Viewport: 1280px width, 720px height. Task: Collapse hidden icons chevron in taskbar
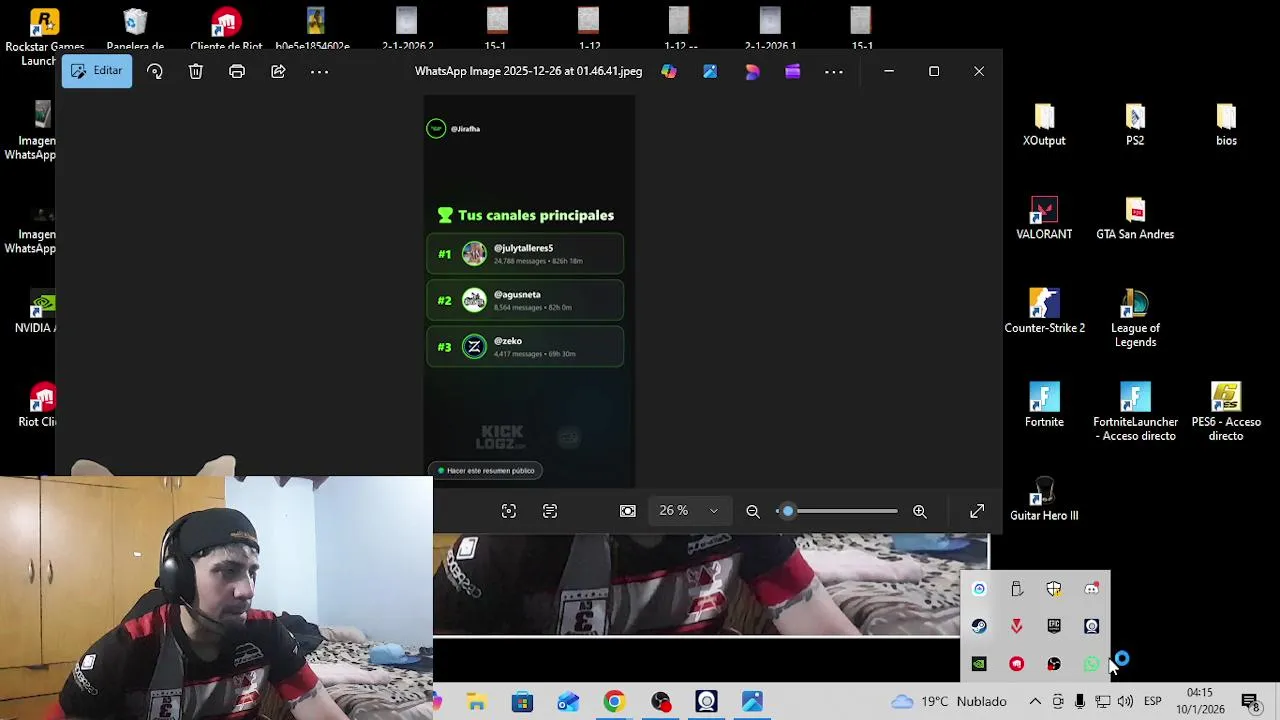pos(1035,702)
